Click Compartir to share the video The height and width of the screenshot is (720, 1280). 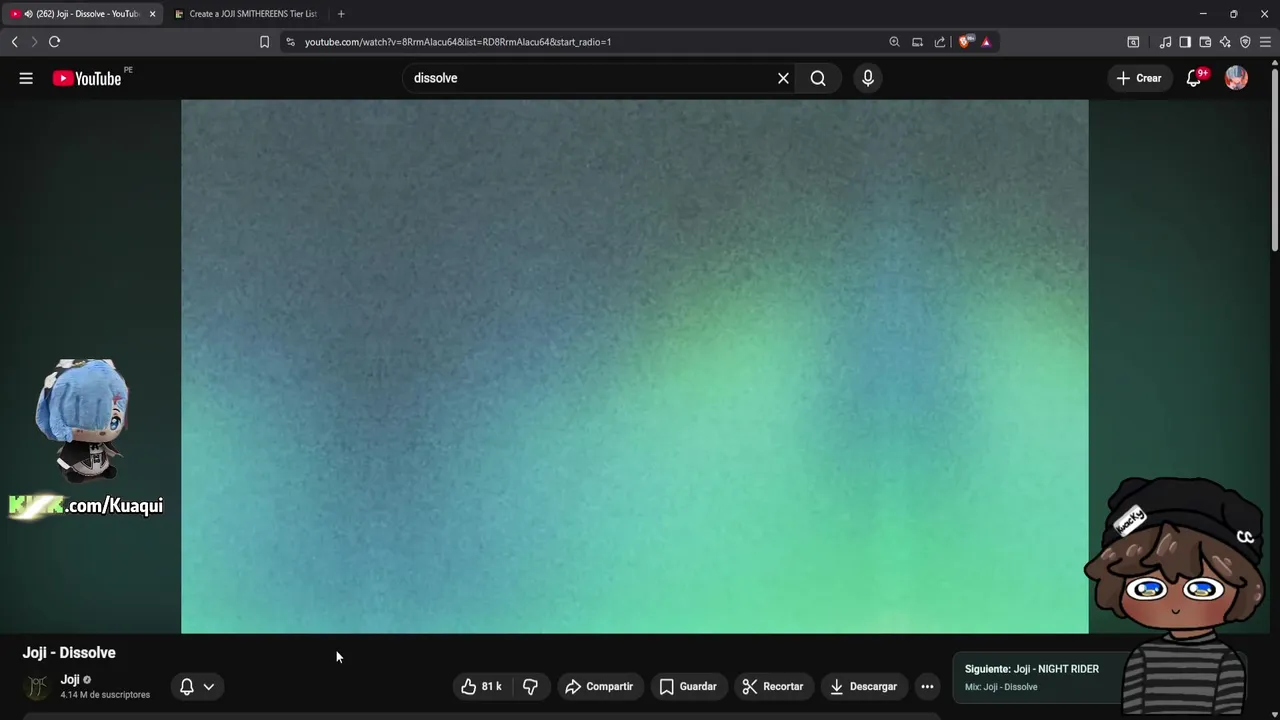pos(599,686)
